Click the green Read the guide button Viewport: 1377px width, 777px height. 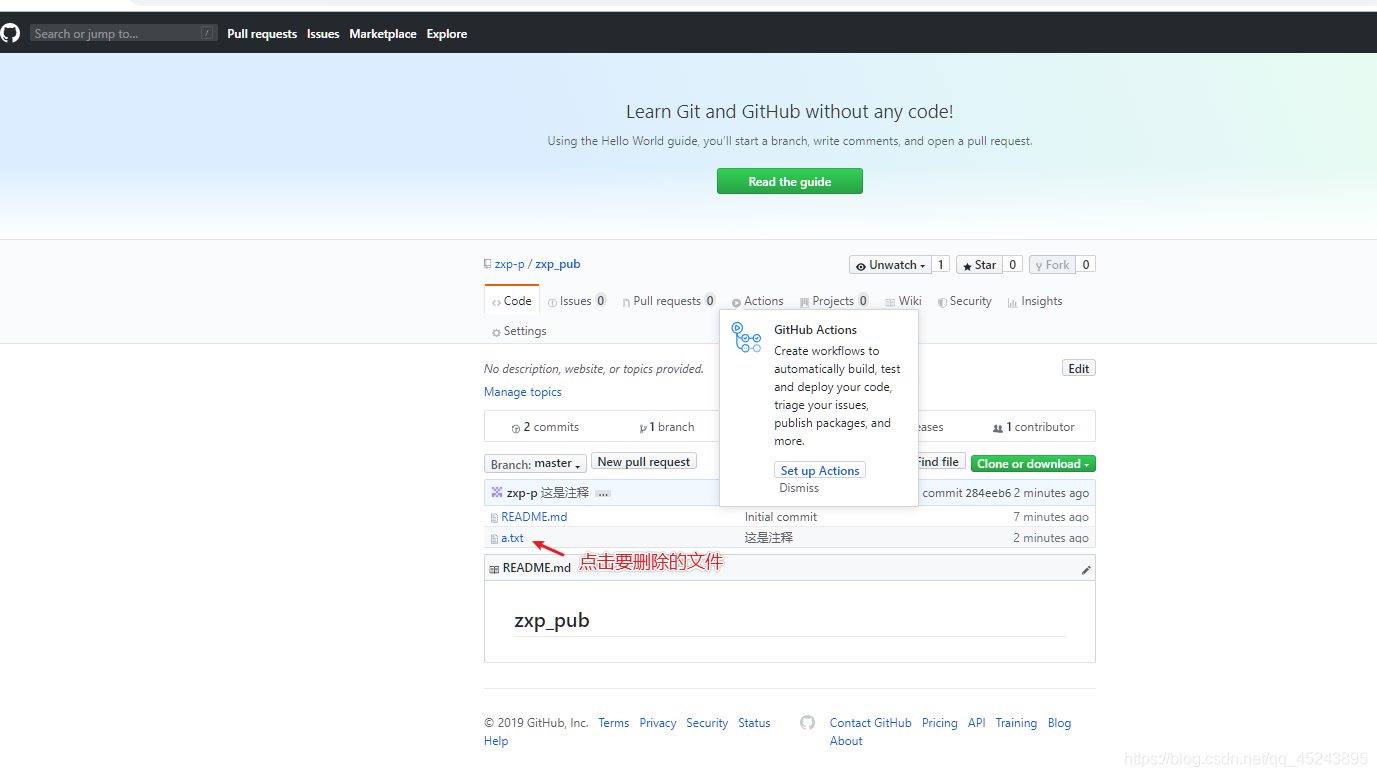point(790,181)
